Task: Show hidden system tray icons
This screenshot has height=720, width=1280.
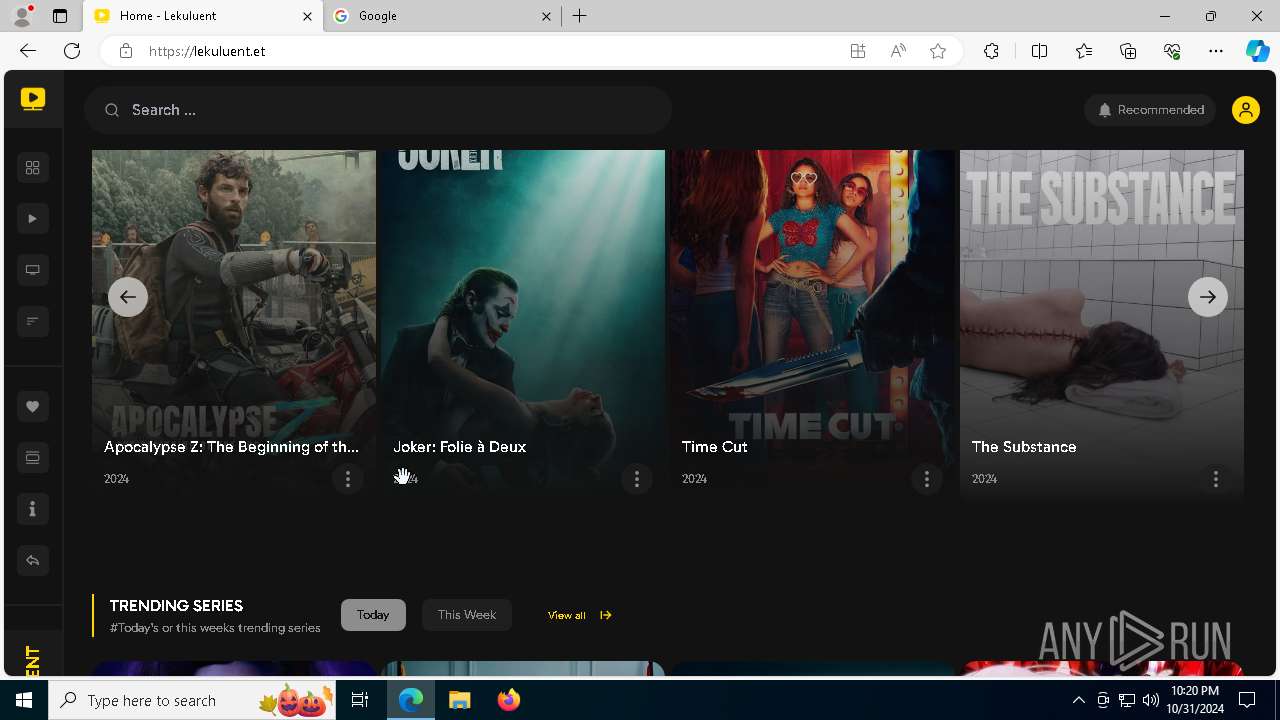Action: coord(1078,700)
